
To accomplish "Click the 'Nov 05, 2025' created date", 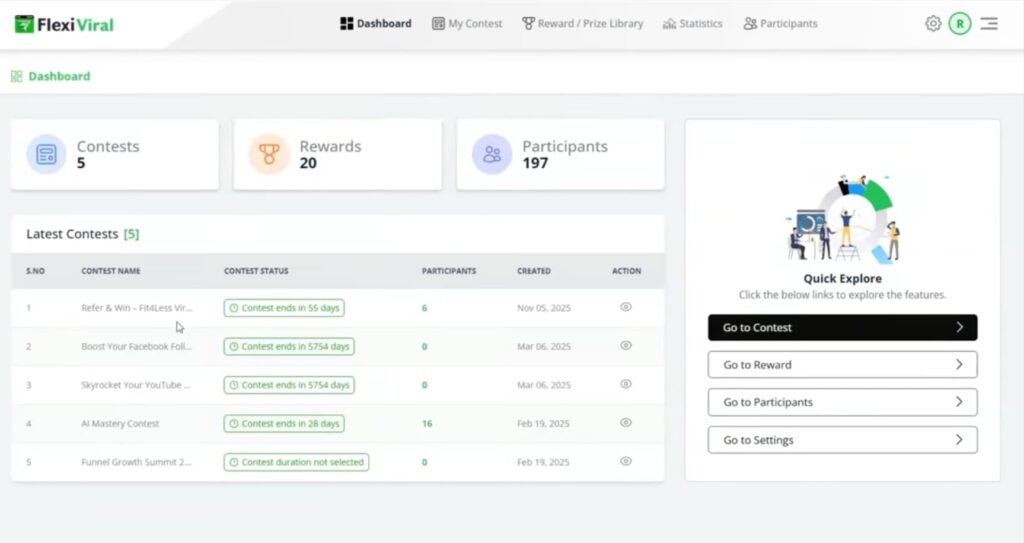I will (544, 308).
